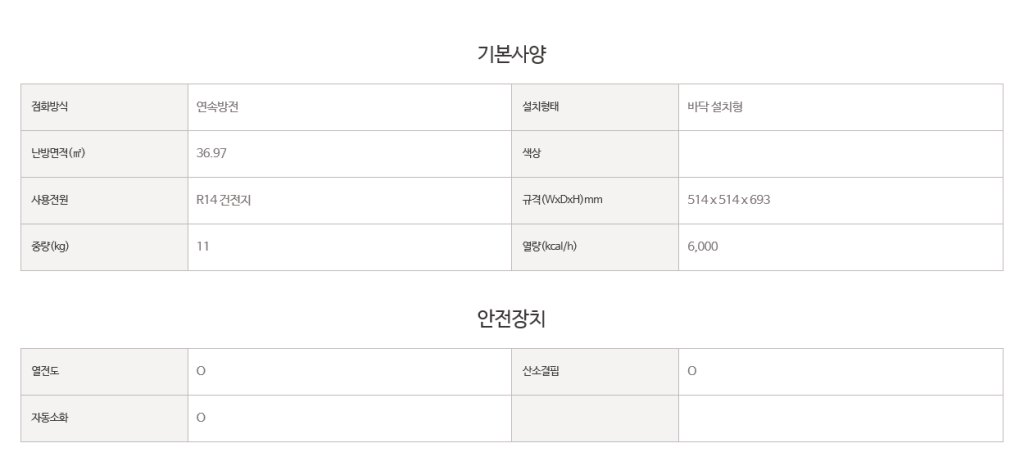Select the 자동소화 label cell

104,418
